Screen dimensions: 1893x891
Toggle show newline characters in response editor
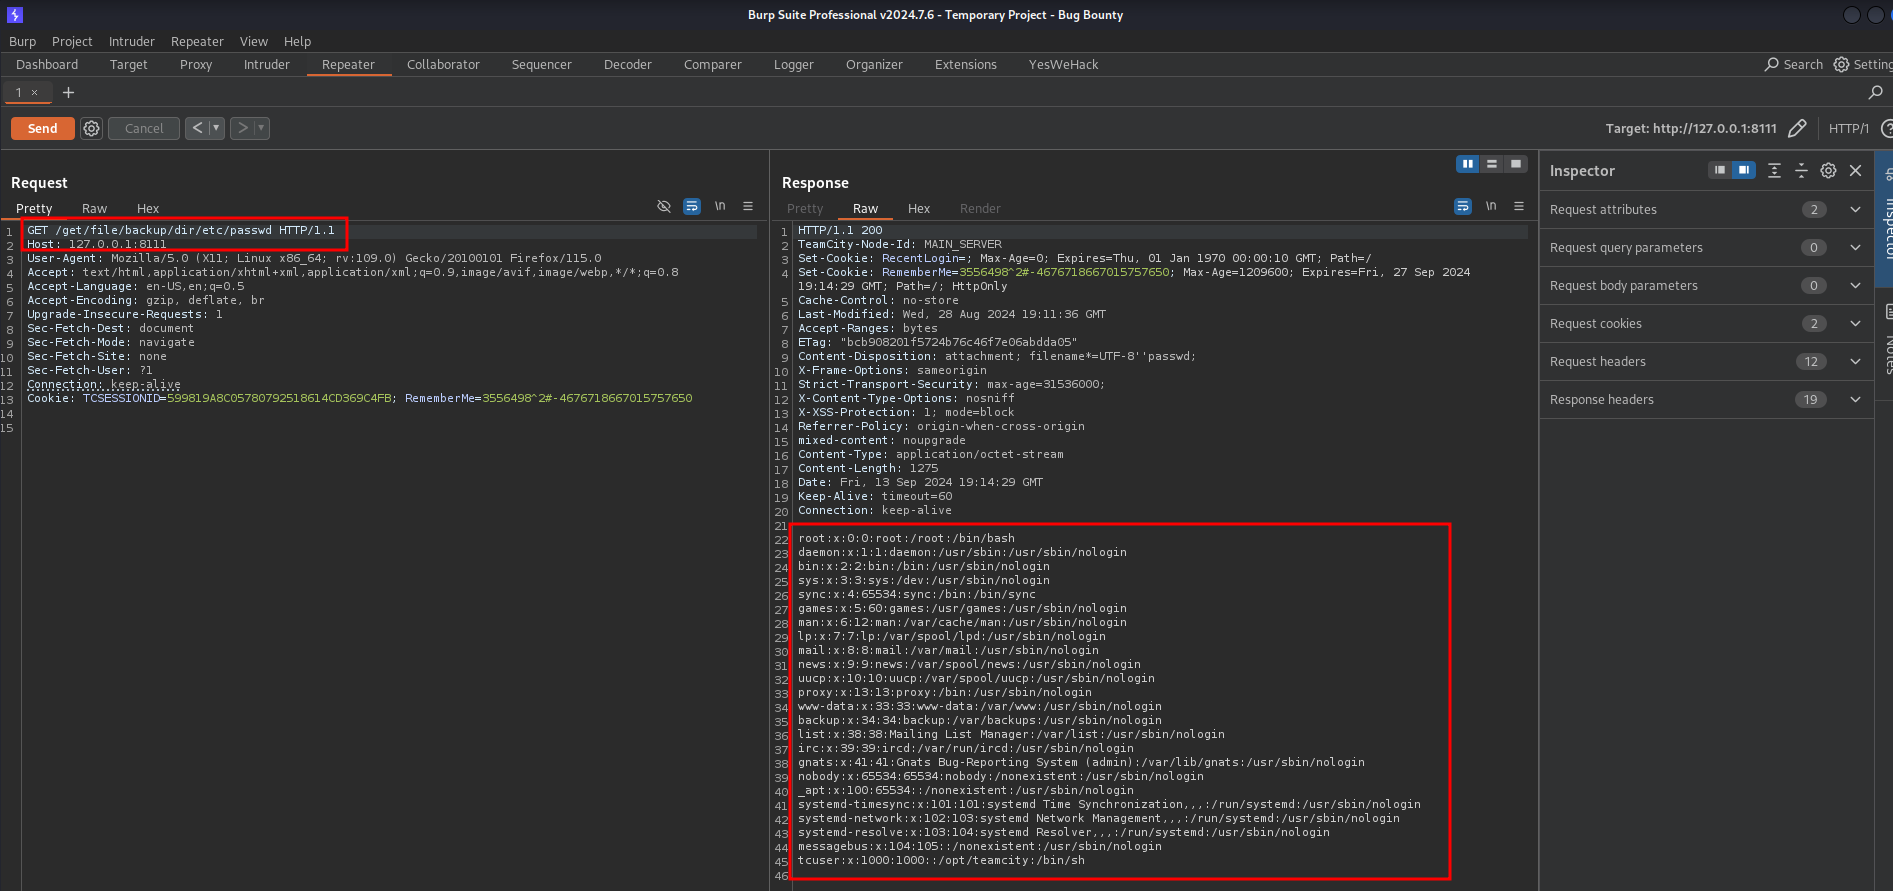tap(1491, 206)
